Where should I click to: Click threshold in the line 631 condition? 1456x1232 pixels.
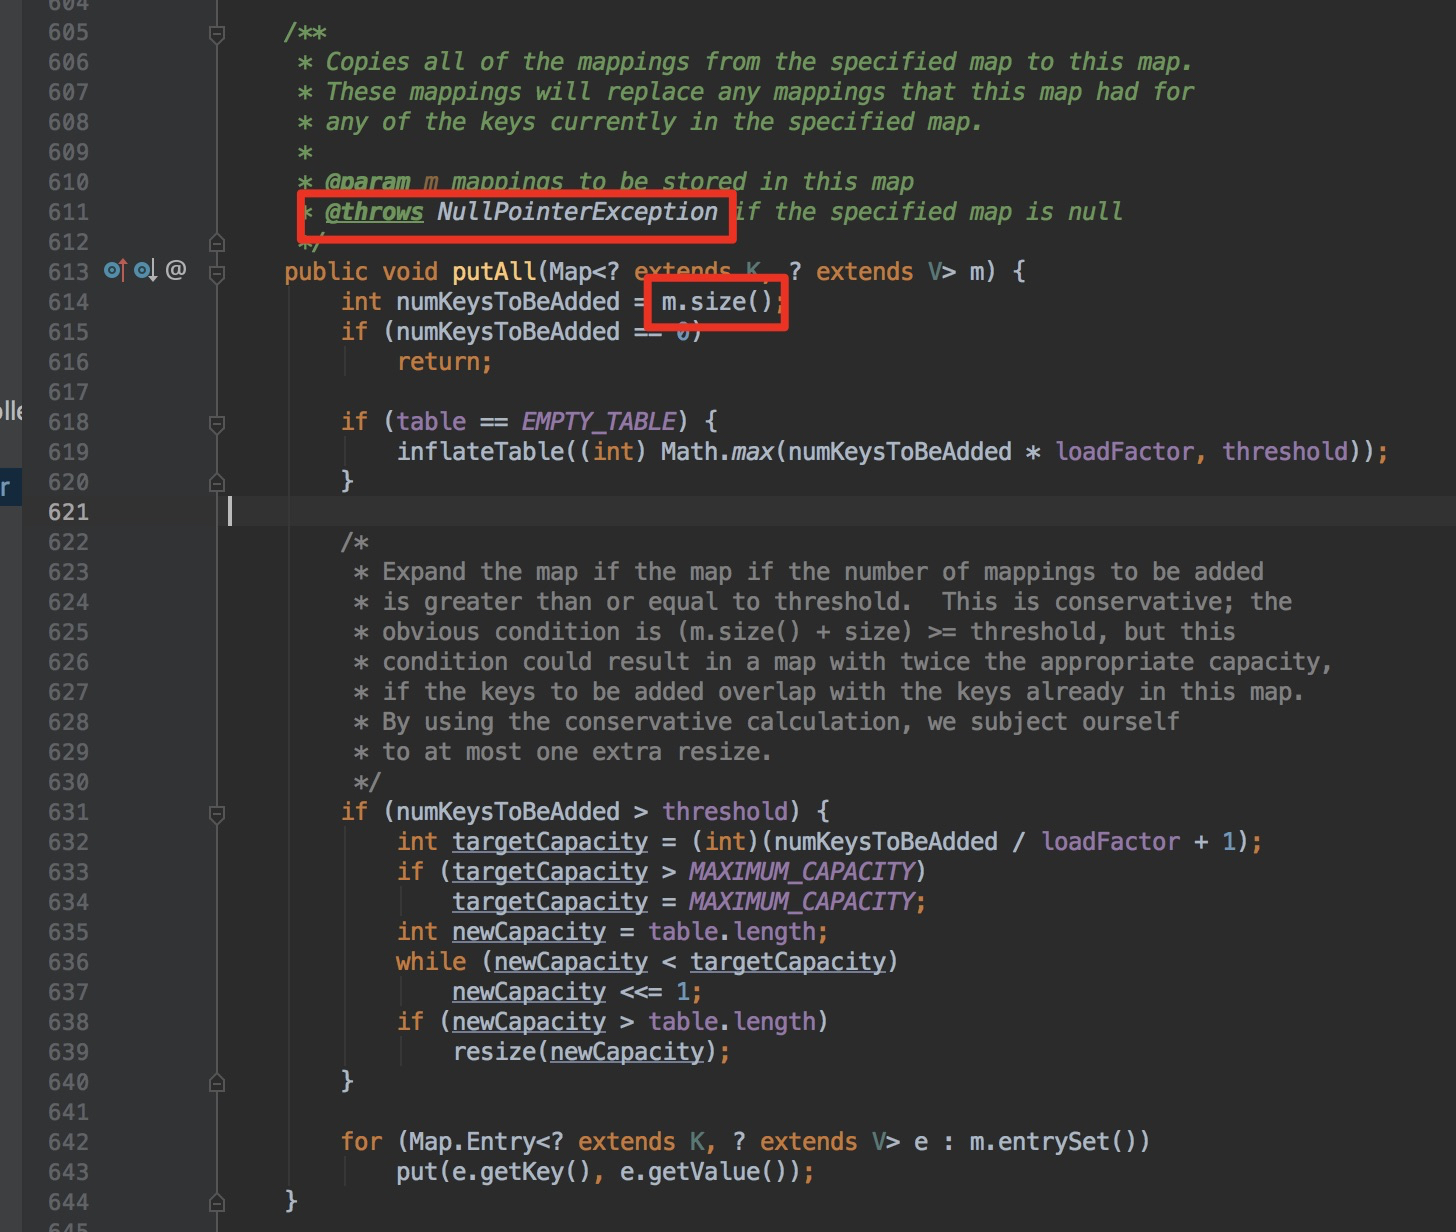pyautogui.click(x=725, y=812)
